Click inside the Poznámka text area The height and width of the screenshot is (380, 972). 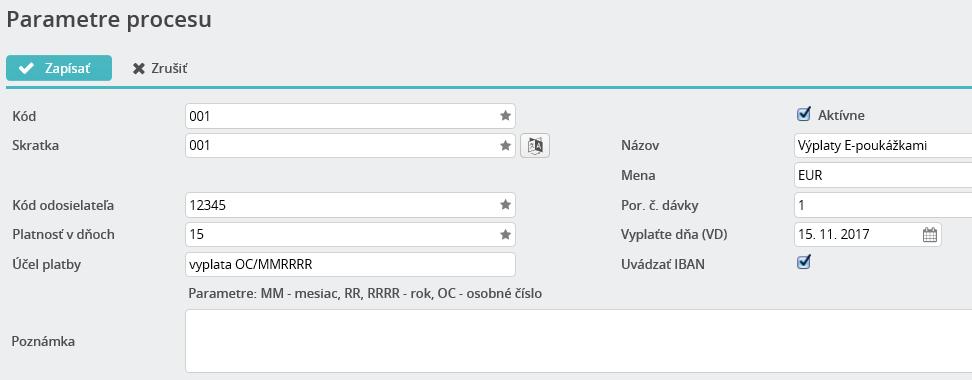578,341
